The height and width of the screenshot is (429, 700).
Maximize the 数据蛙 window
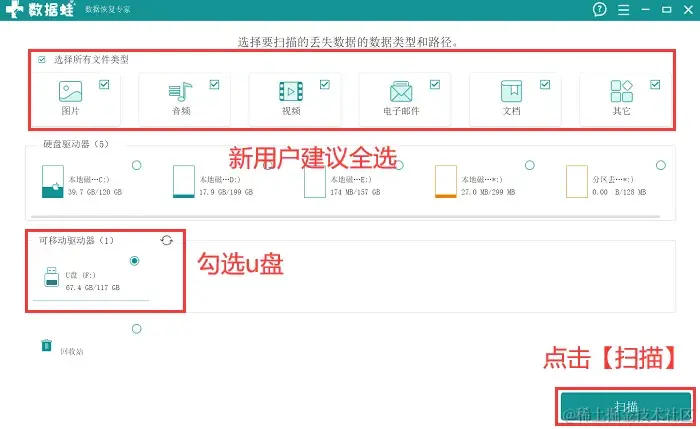[667, 9]
